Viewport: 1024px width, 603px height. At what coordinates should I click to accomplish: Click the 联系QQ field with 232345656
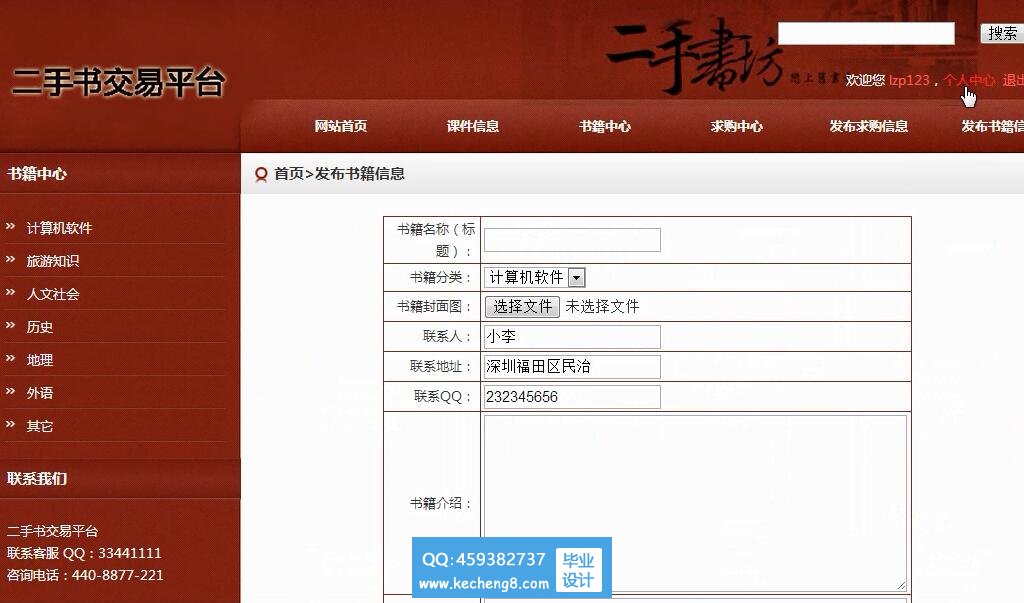click(572, 397)
